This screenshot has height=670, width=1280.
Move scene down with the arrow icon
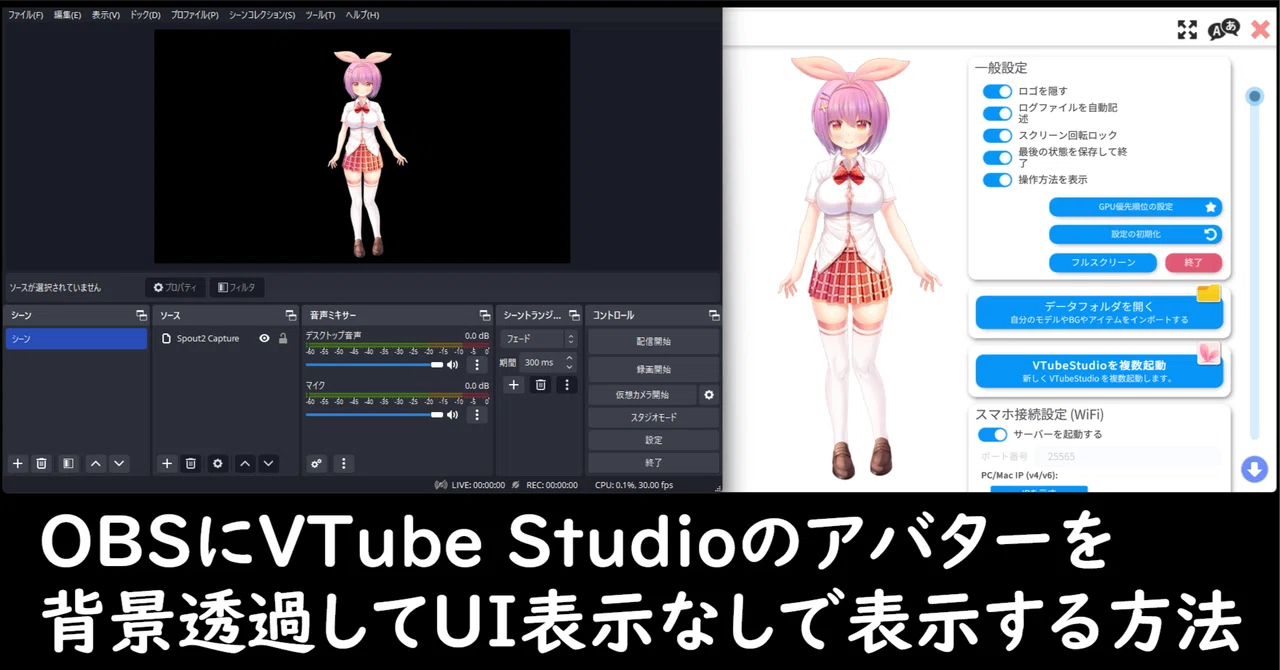(119, 463)
